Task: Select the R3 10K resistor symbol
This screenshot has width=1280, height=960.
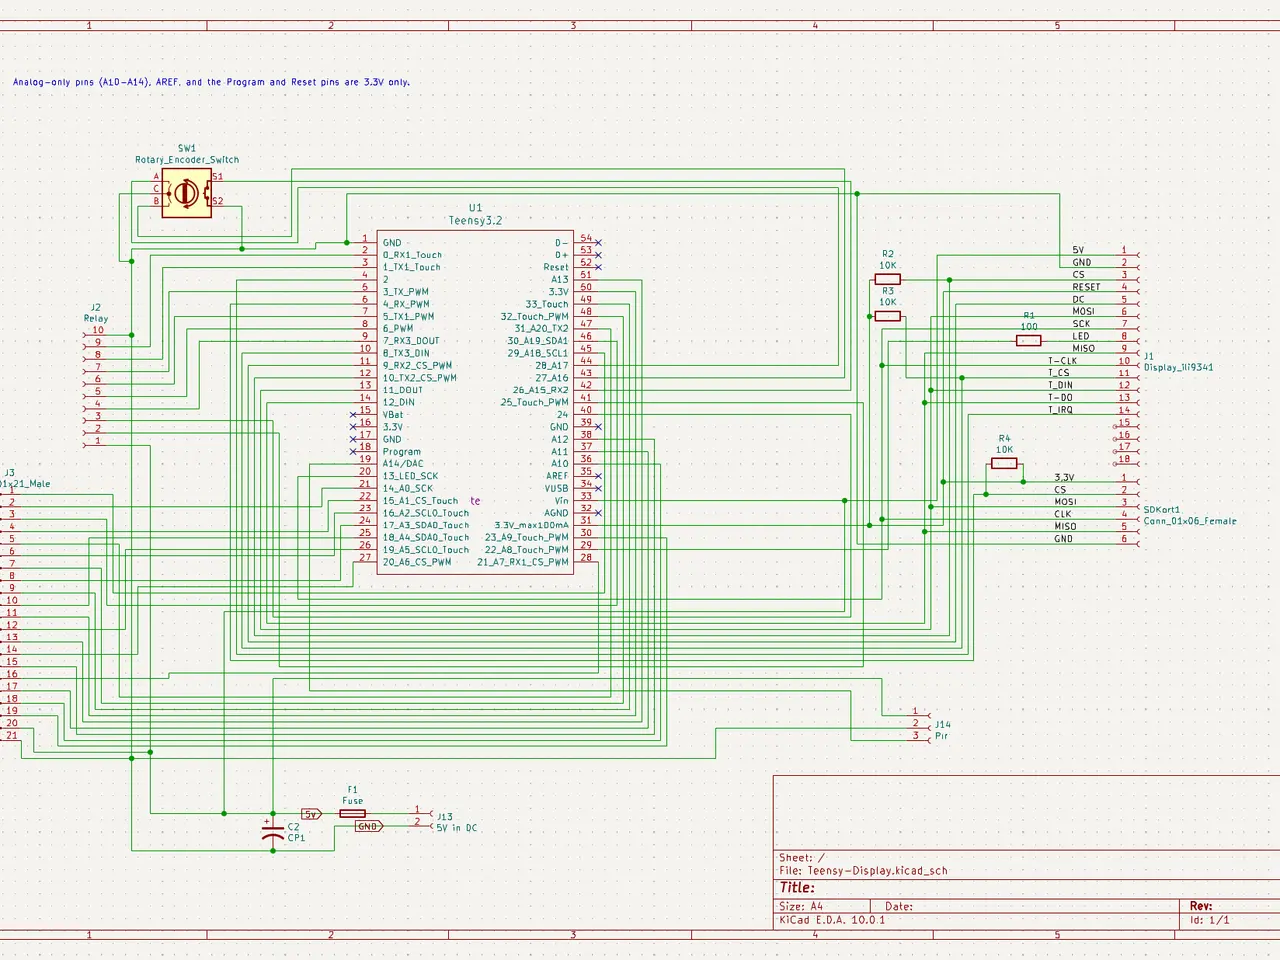Action: point(887,316)
